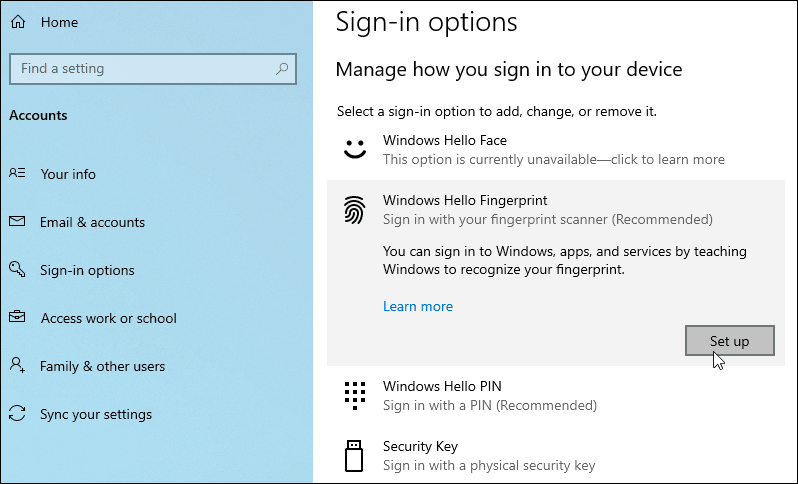Image resolution: width=798 pixels, height=484 pixels.
Task: Click the Security Key USB icon
Action: click(354, 456)
